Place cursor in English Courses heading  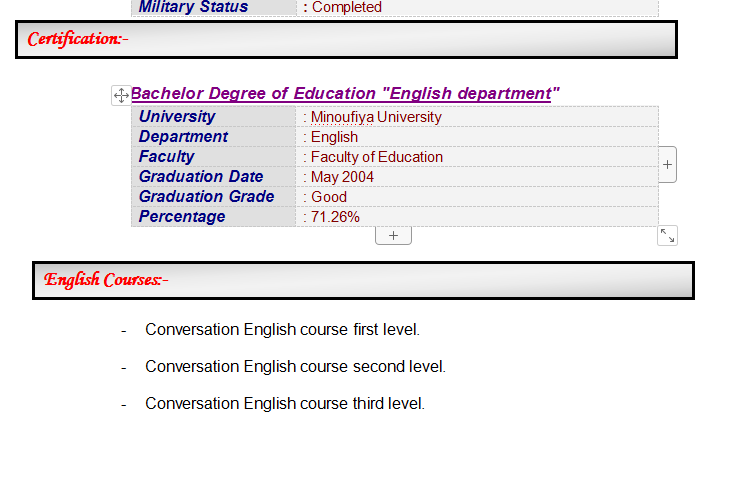105,280
